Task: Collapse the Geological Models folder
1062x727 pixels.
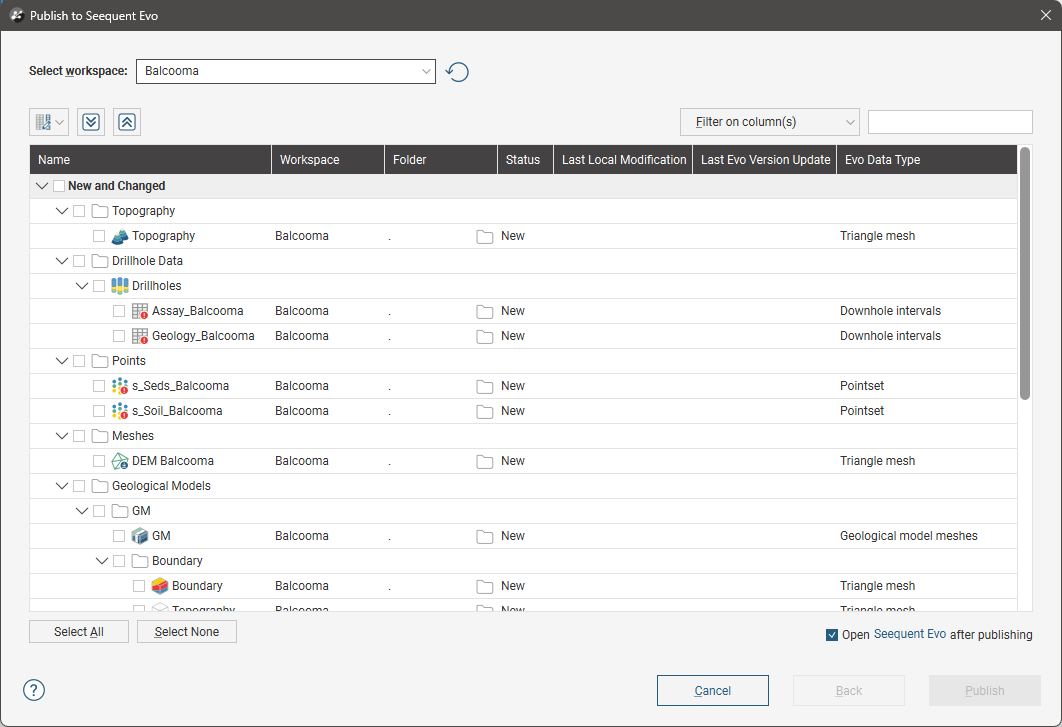Action: point(62,486)
